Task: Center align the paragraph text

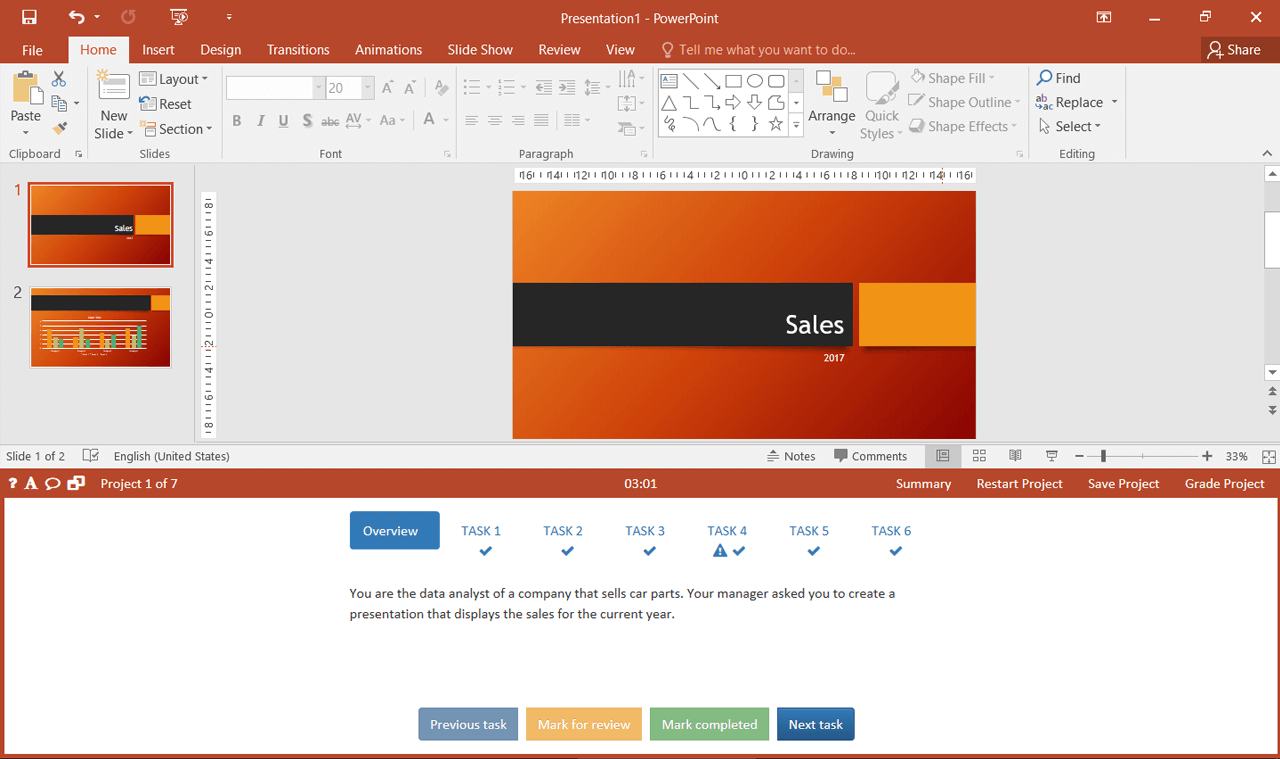Action: pos(494,120)
